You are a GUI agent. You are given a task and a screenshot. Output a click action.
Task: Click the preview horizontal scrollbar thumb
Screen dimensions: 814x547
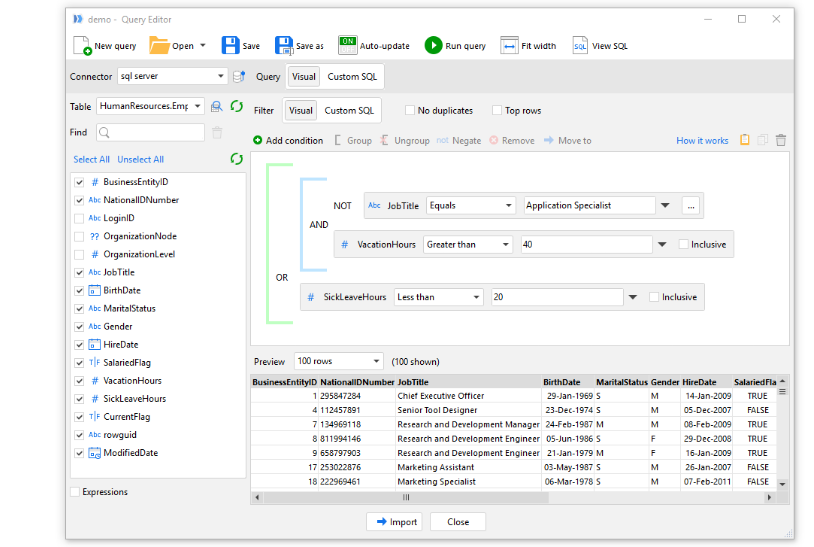[405, 497]
